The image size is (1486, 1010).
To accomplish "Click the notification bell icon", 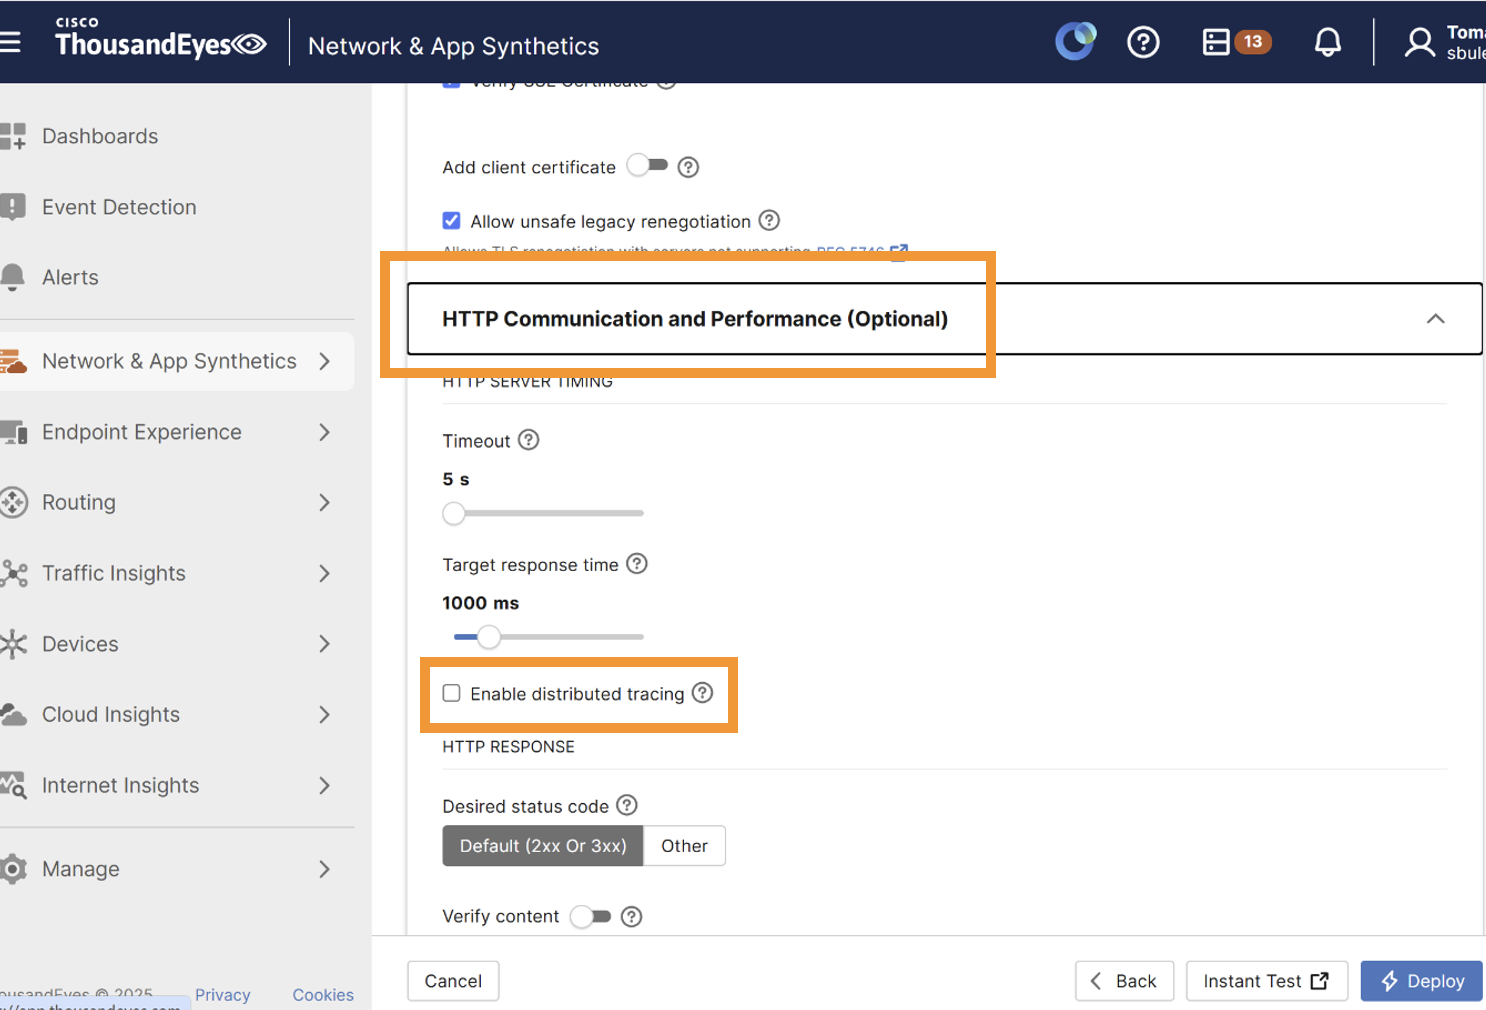I will [1327, 42].
